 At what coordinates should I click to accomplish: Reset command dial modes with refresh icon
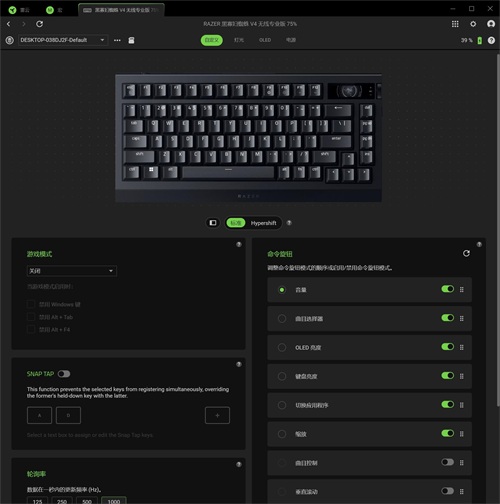(466, 254)
